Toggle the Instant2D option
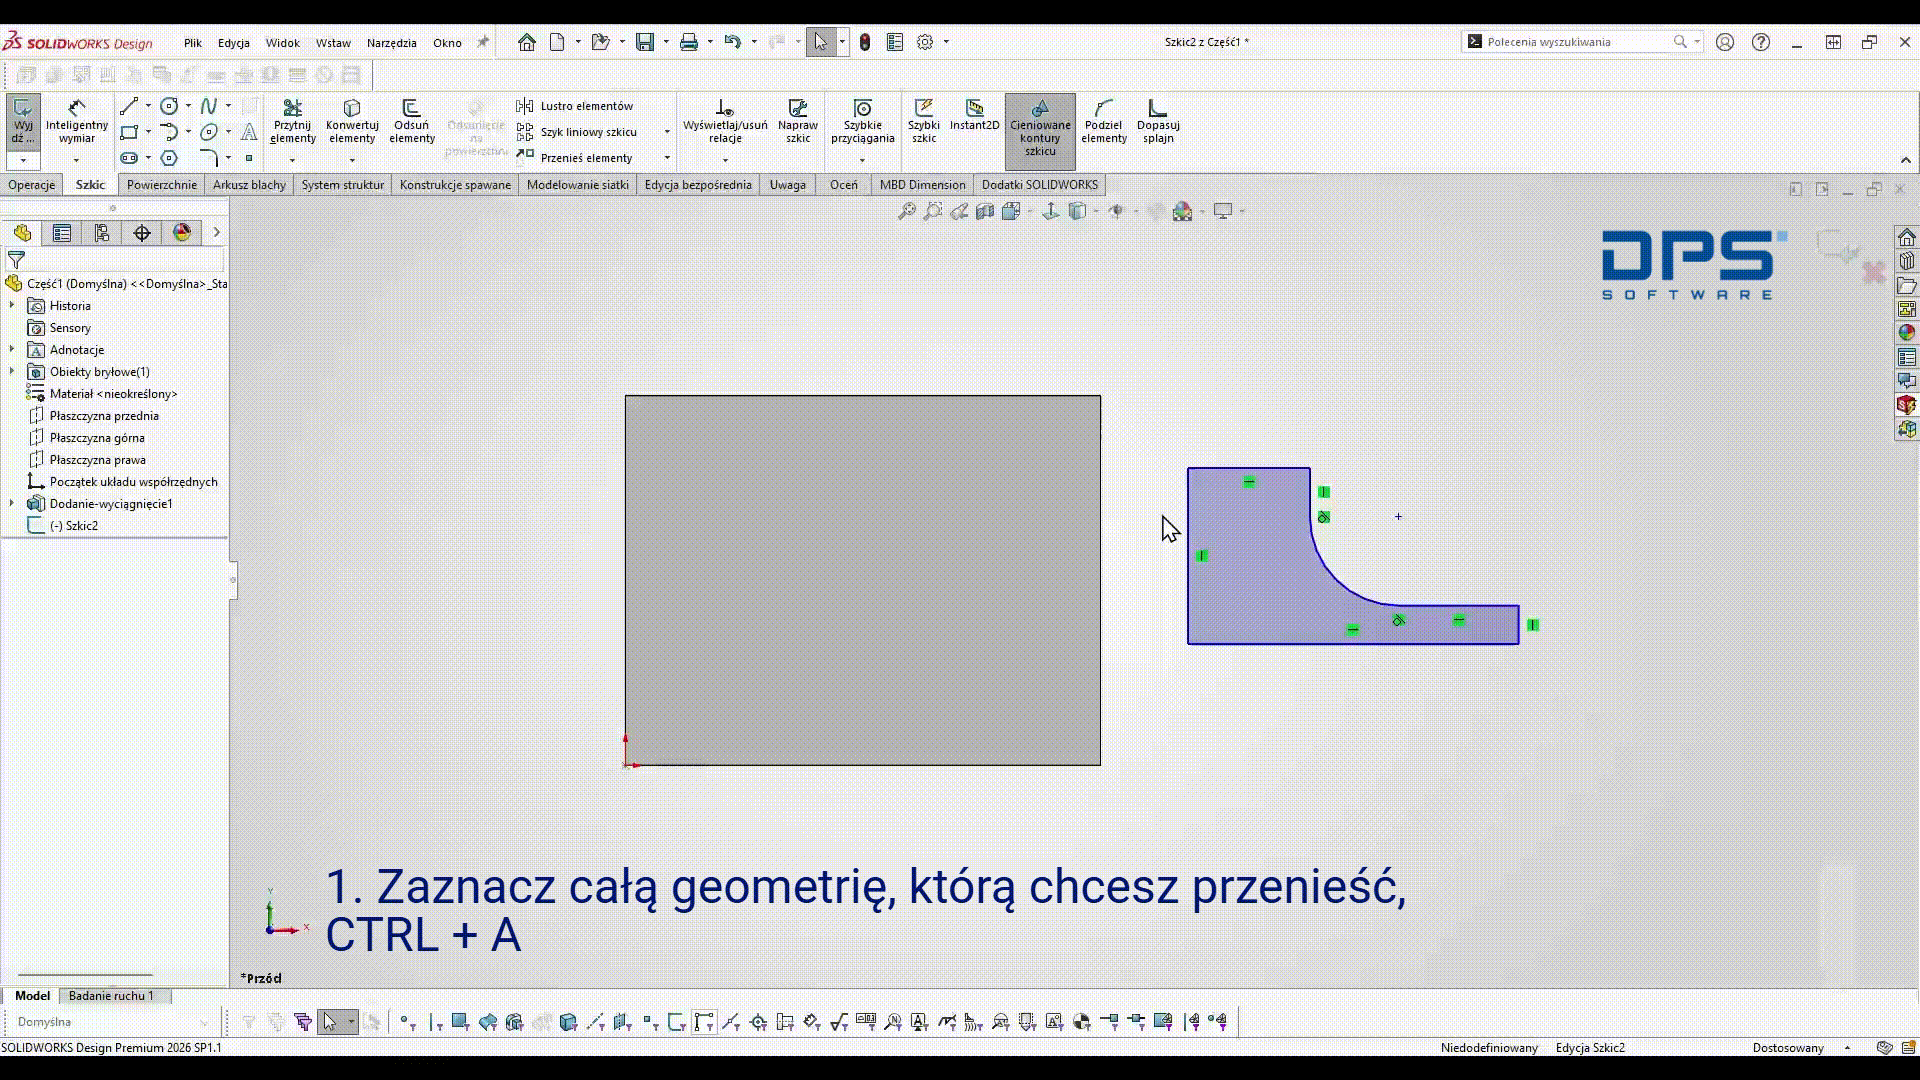 pyautogui.click(x=974, y=115)
